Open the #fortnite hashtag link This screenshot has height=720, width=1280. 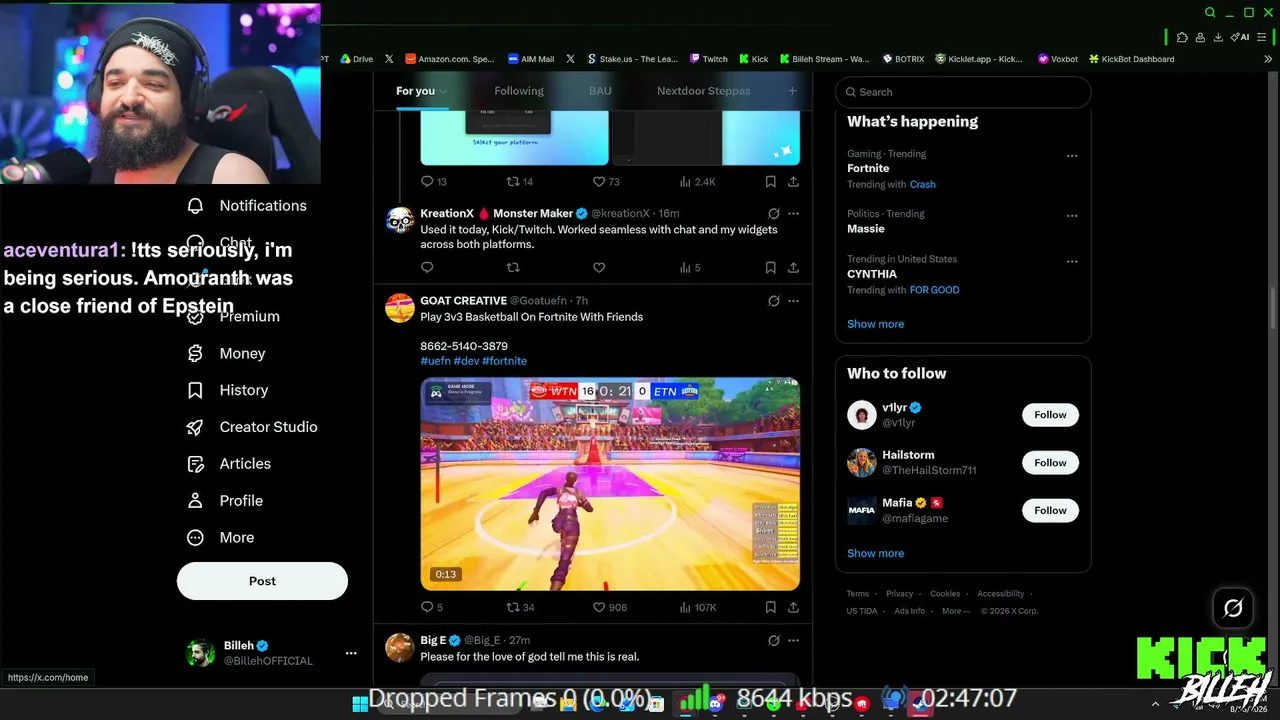504,361
